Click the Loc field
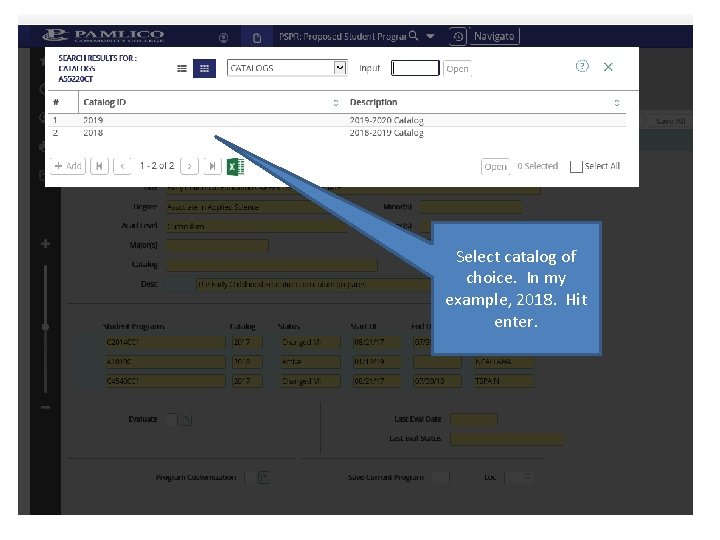The height and width of the screenshot is (540, 720). point(520,478)
